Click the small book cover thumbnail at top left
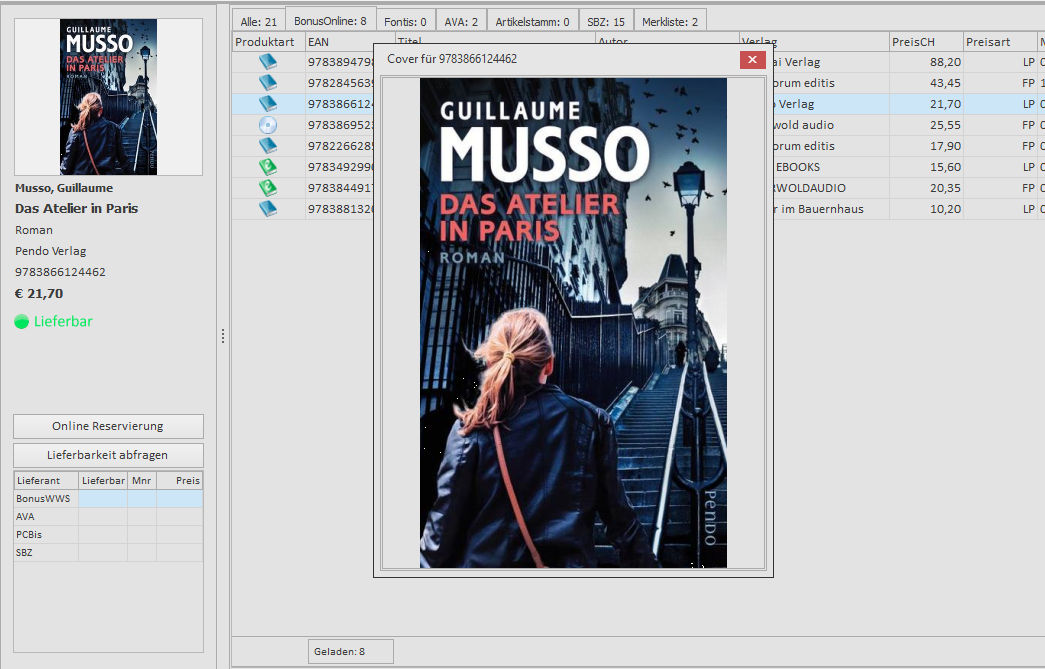Image resolution: width=1045 pixels, height=669 pixels. [x=108, y=97]
